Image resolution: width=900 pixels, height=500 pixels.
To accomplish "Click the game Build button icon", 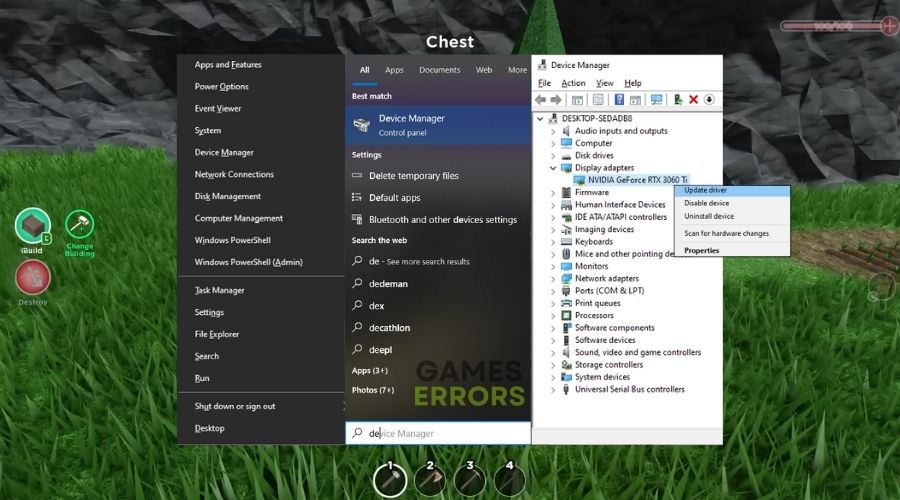I will tap(33, 226).
